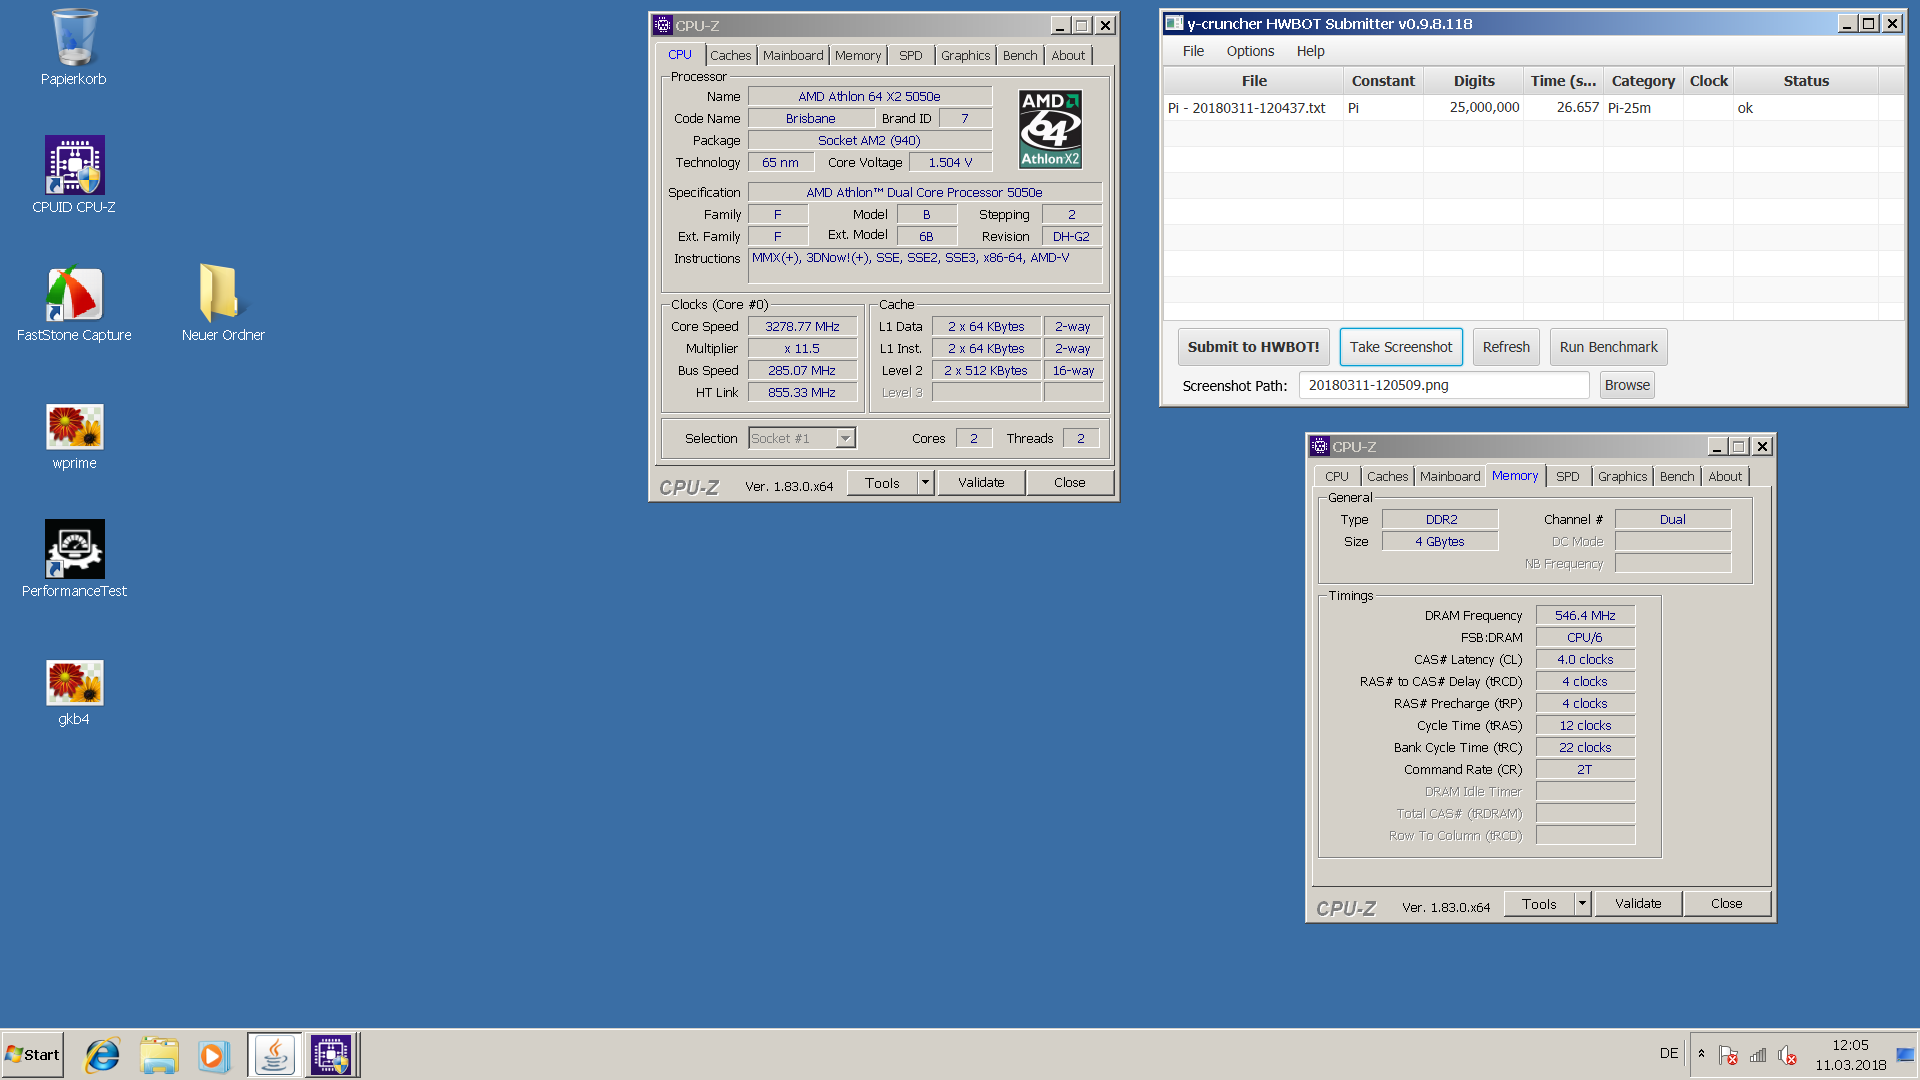
Task: Click Take Screenshot button
Action: (x=1401, y=347)
